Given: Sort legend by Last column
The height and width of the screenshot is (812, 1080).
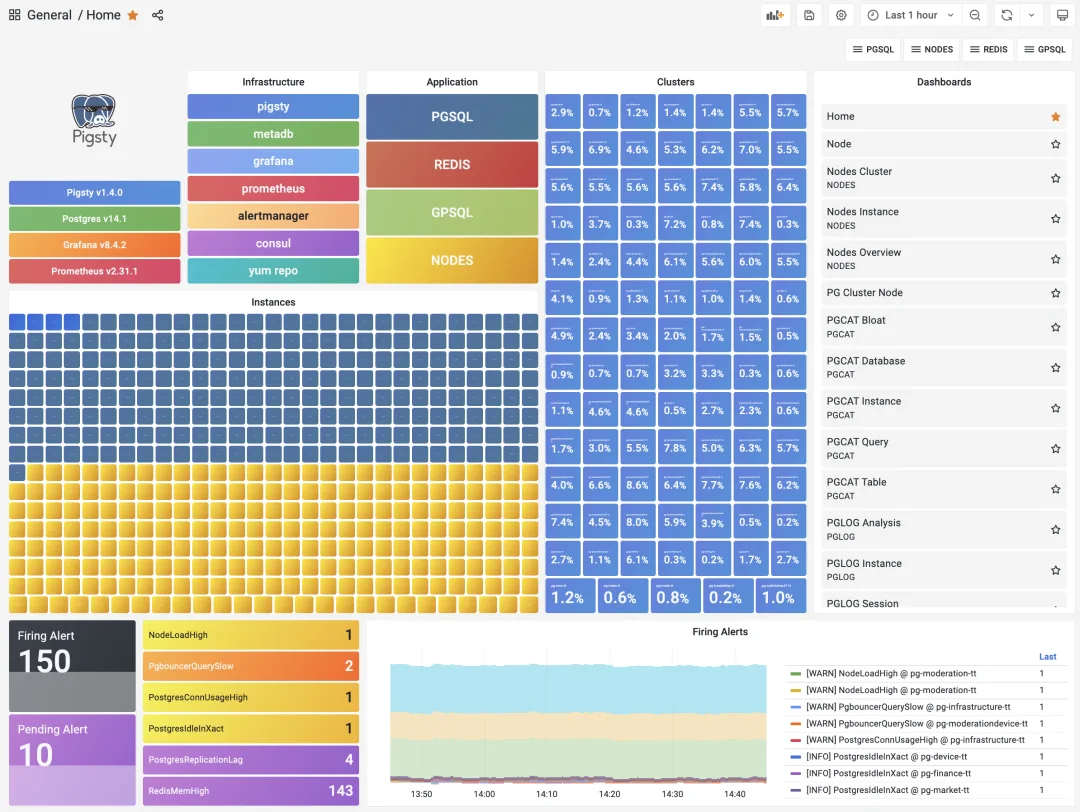Looking at the screenshot, I should pos(1047,657).
